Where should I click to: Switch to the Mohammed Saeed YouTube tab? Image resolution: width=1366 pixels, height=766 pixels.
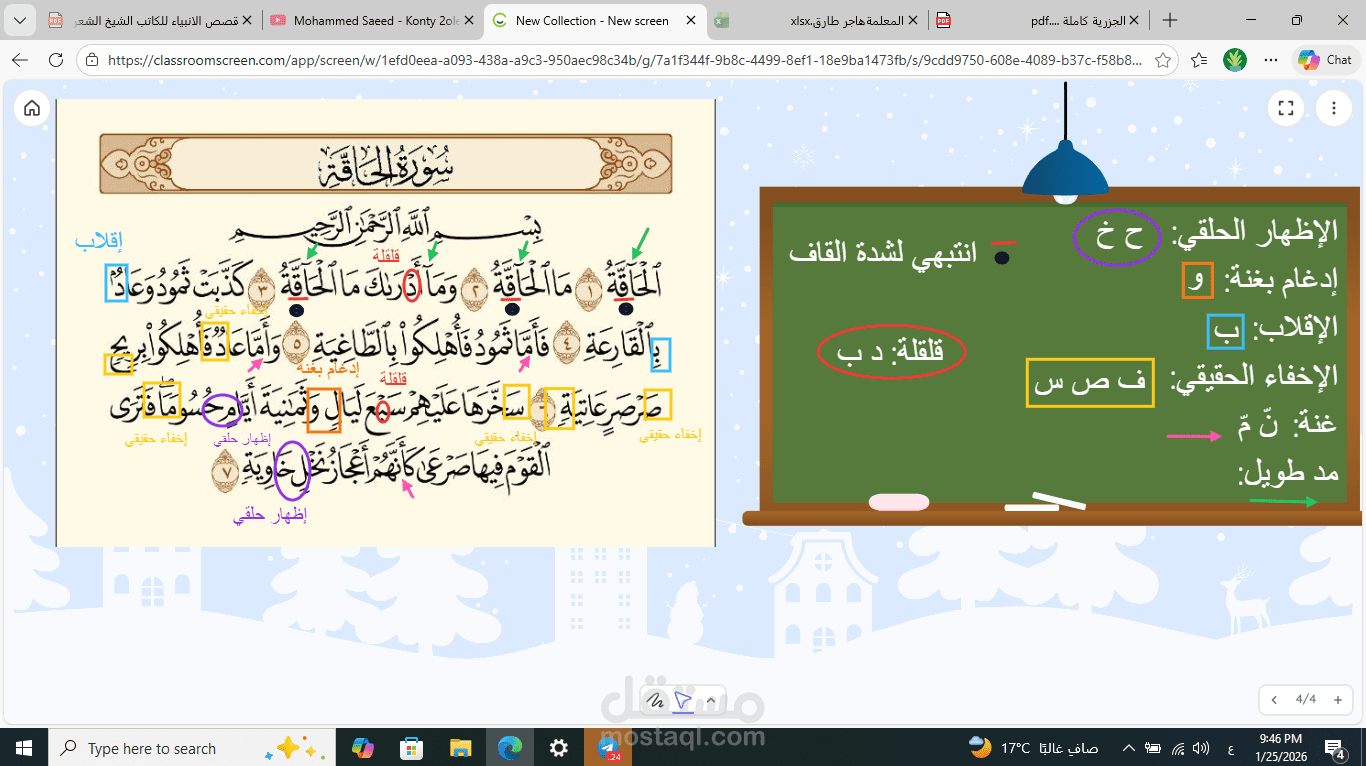(x=374, y=20)
